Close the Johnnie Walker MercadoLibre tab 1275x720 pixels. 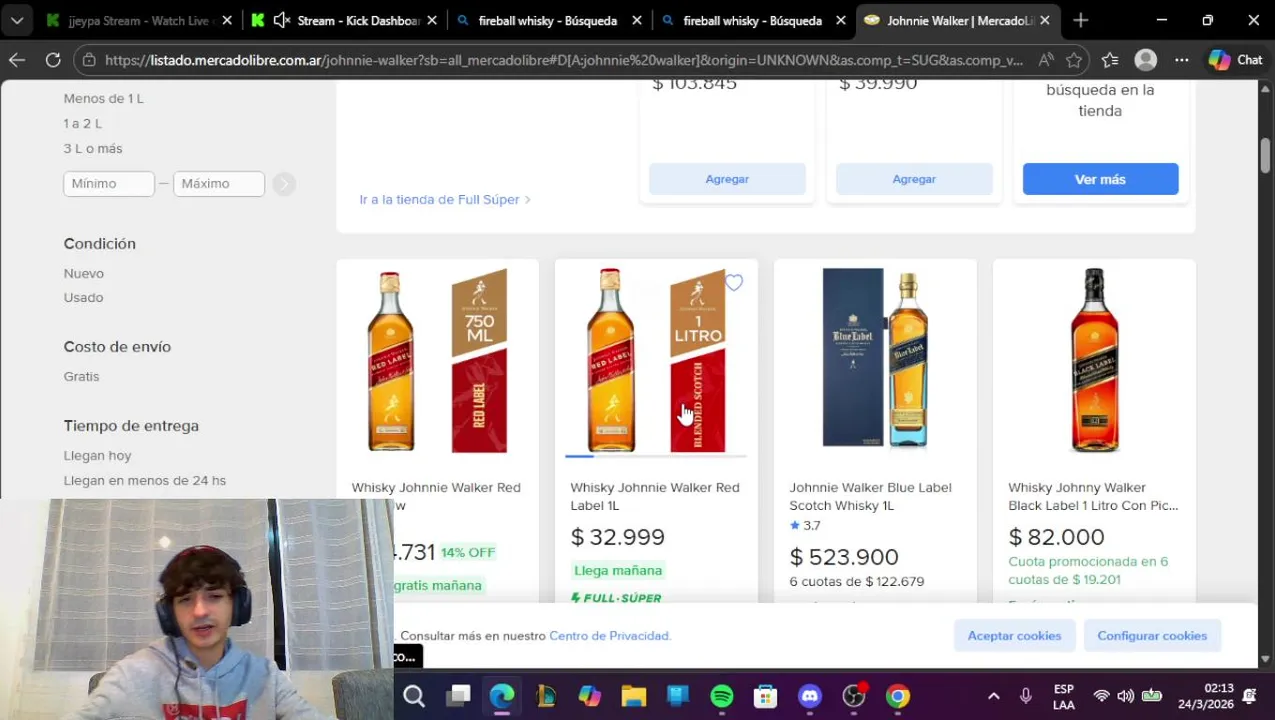point(1045,20)
